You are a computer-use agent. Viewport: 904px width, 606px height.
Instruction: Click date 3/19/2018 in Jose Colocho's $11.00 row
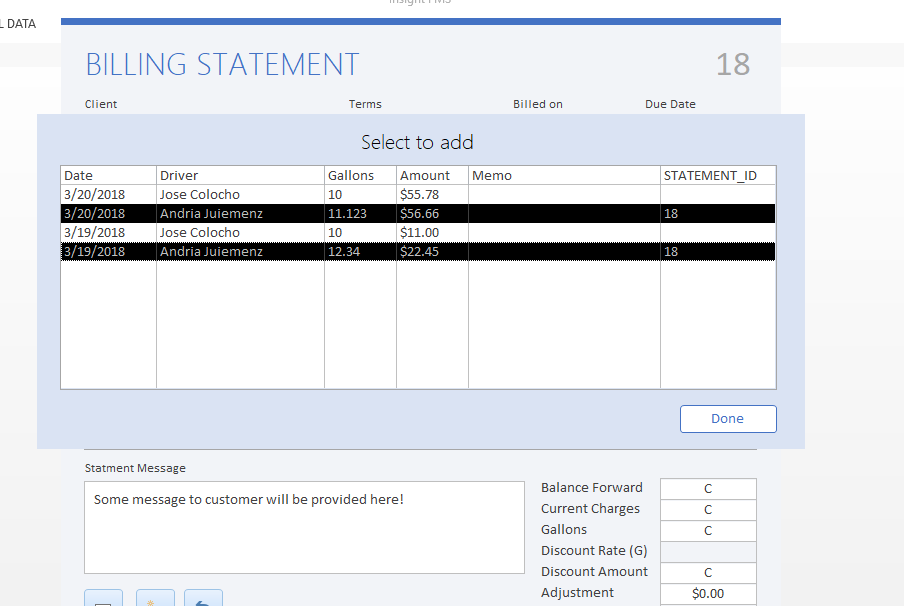click(x=108, y=232)
